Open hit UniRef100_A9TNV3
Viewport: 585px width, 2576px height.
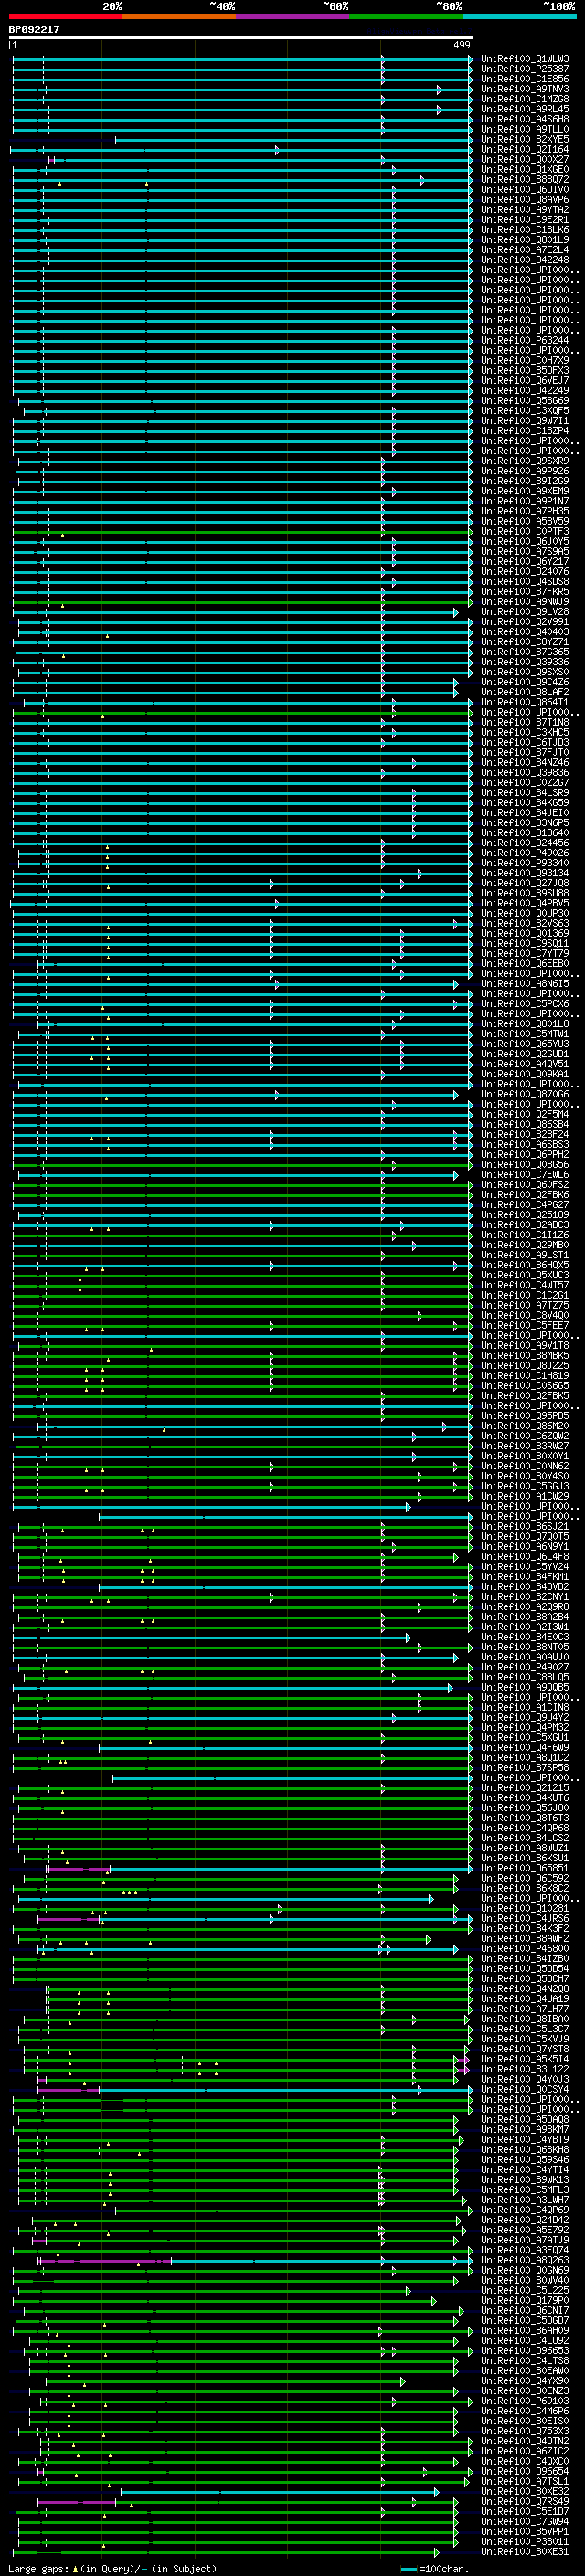pos(524,89)
